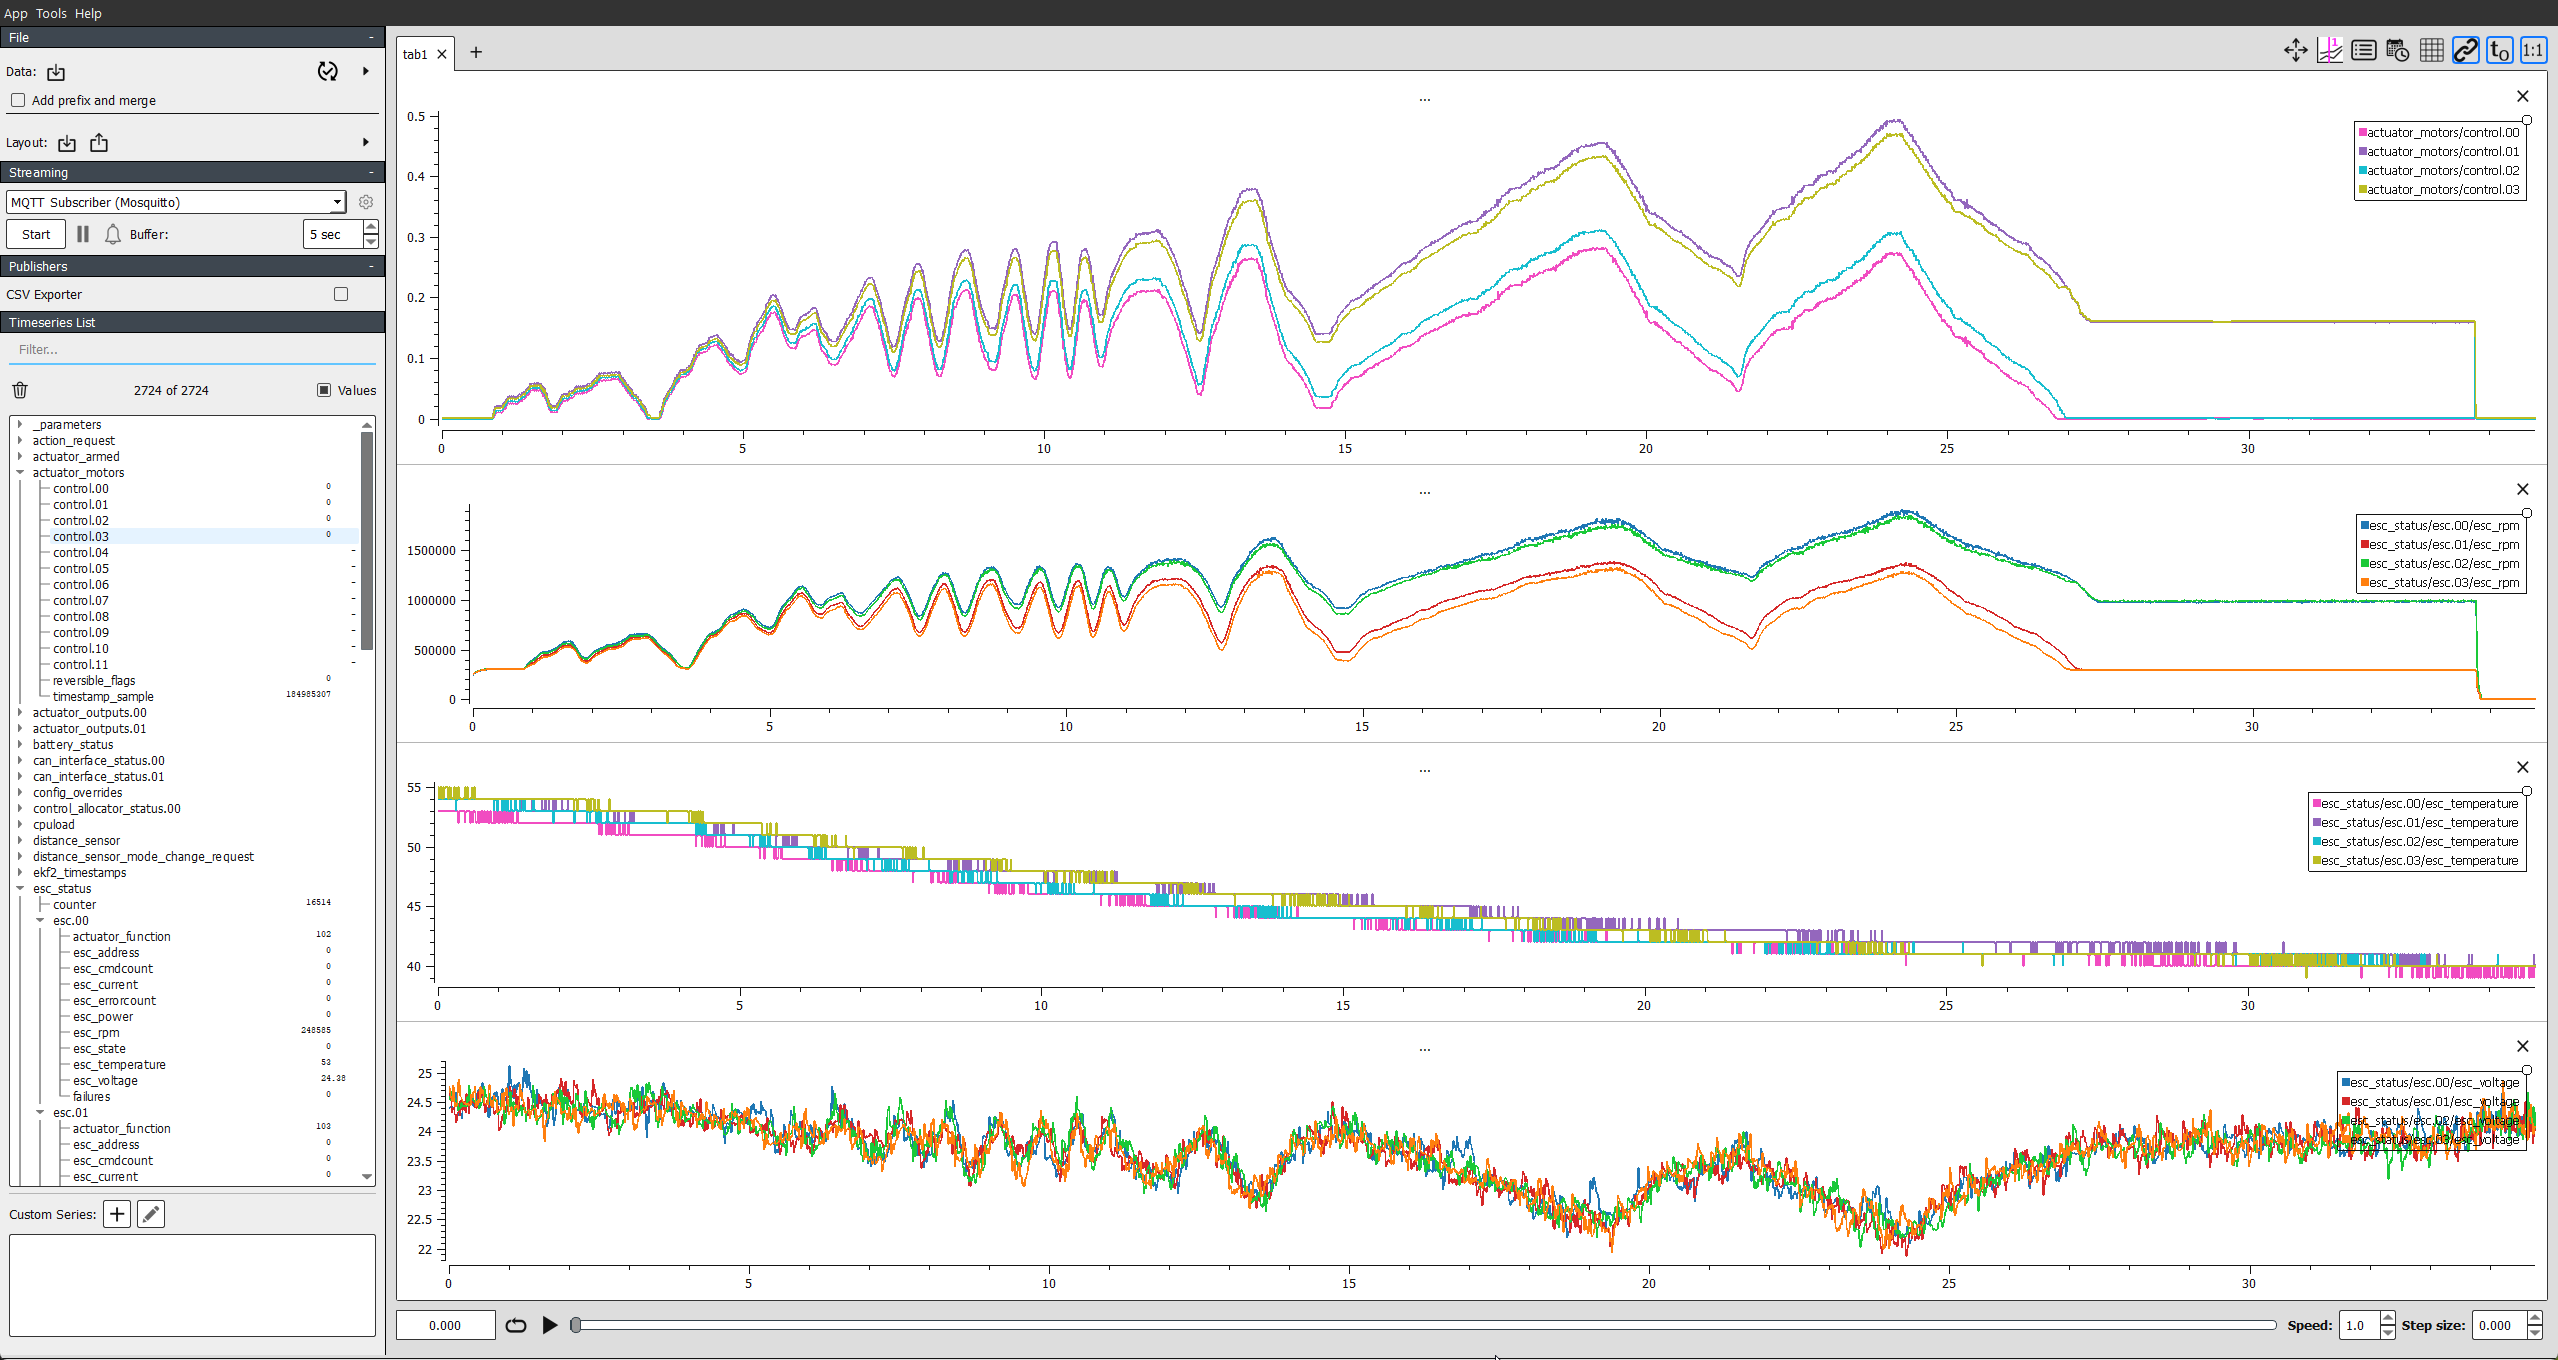Click the save layout icon
The height and width of the screenshot is (1360, 2558).
click(99, 143)
